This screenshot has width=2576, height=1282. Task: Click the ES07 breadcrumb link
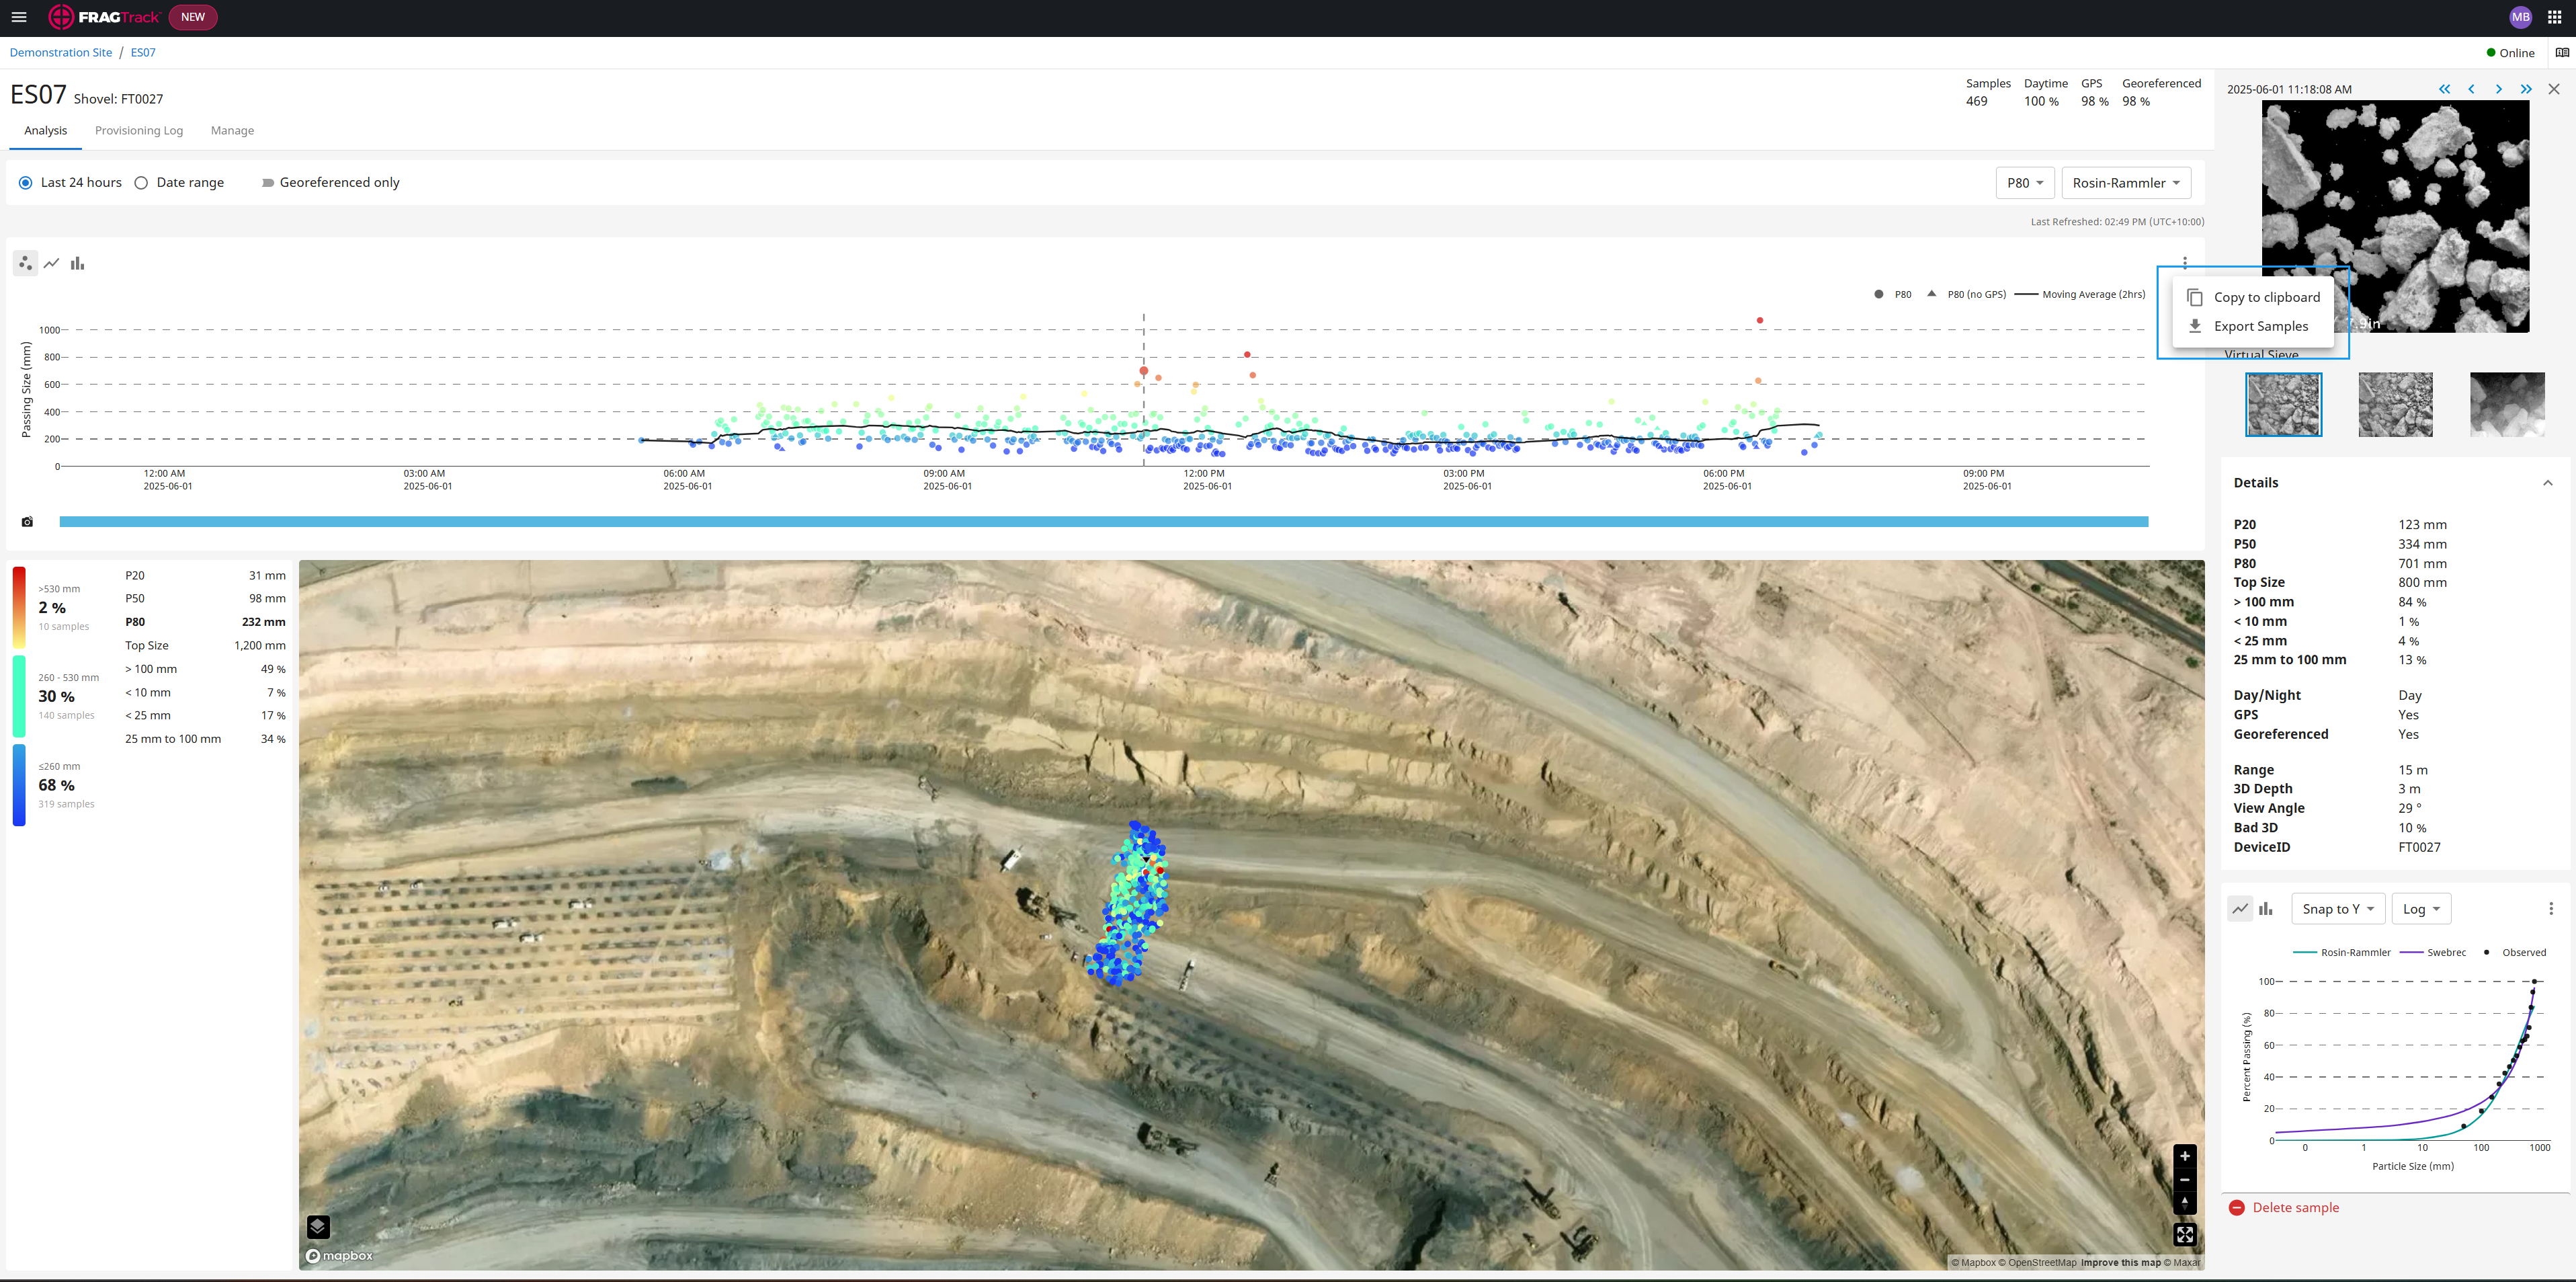click(x=143, y=53)
